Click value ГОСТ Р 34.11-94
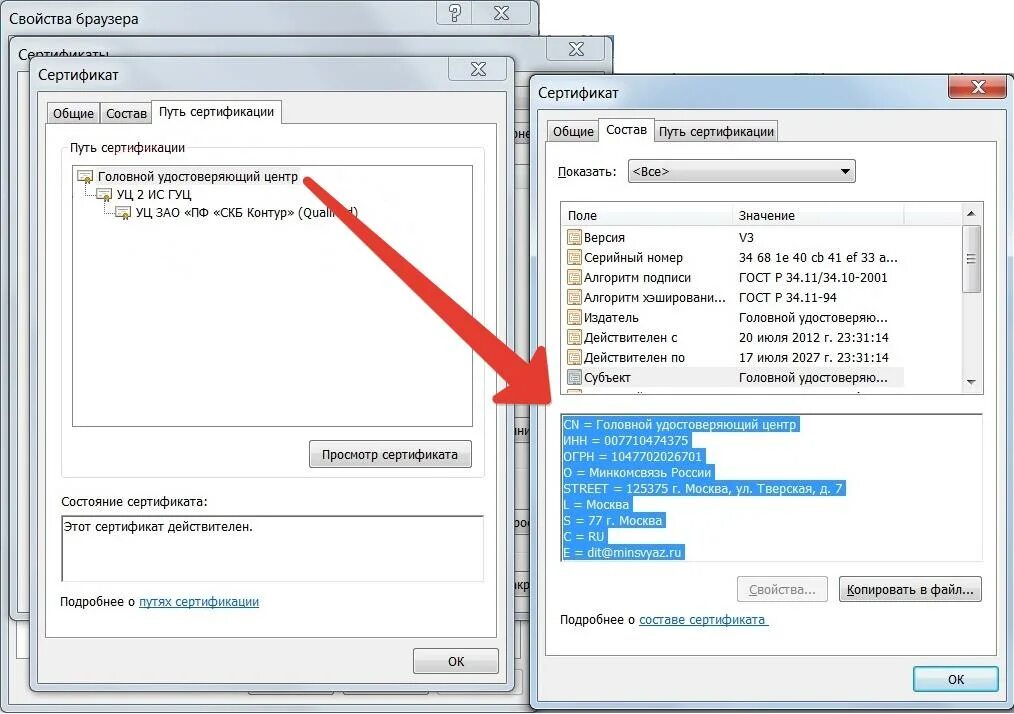This screenshot has height=714, width=1014. (x=788, y=298)
